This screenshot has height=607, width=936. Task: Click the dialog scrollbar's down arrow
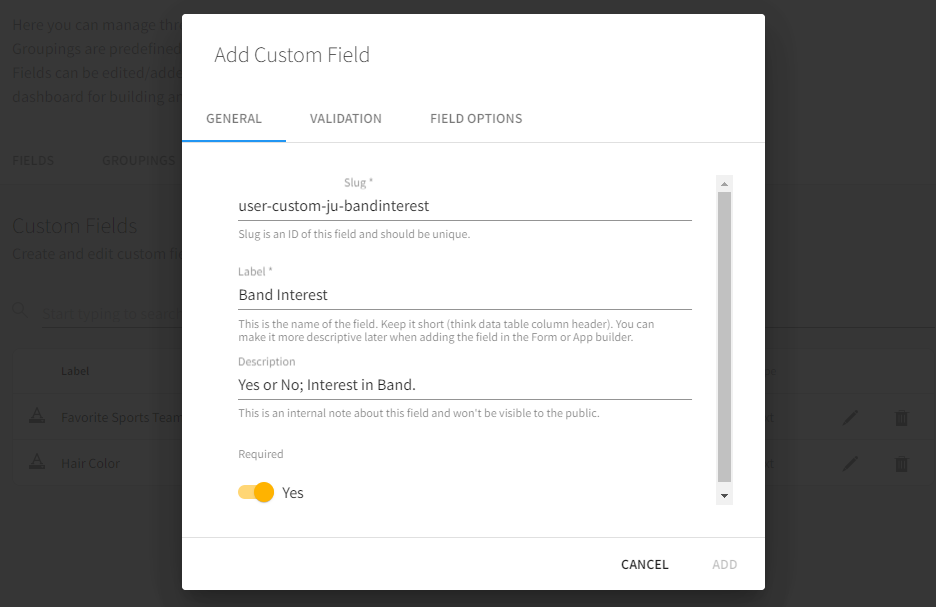tap(725, 496)
